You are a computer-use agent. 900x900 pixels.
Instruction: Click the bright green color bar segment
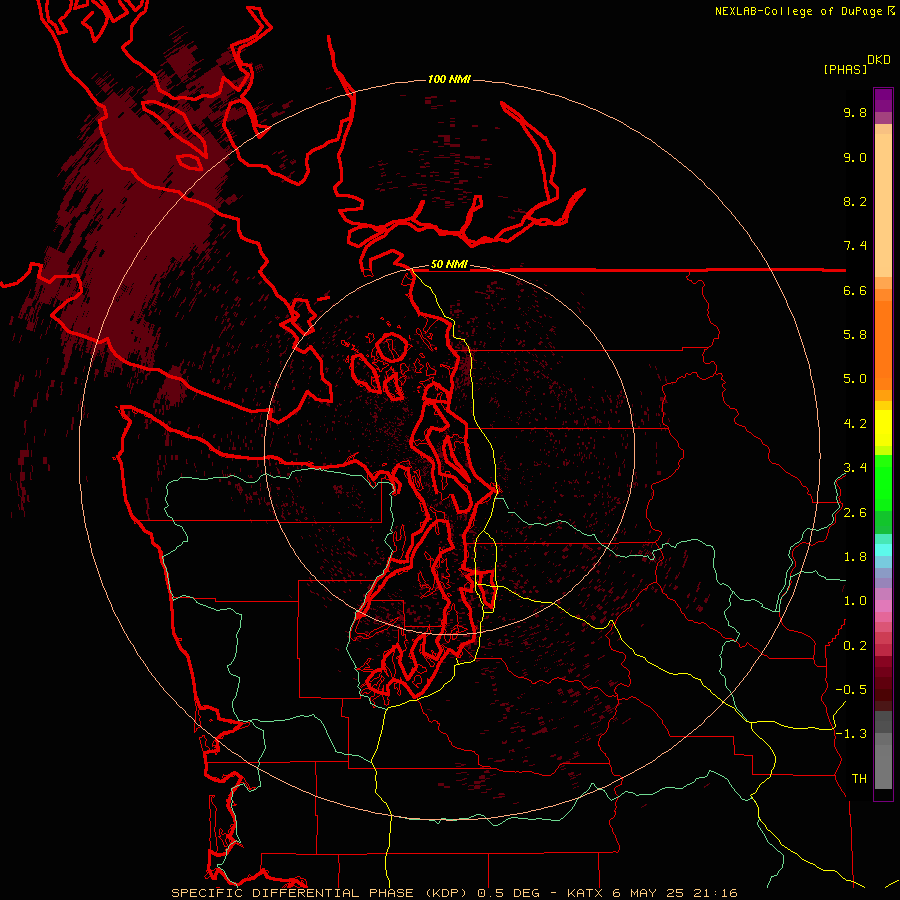pyautogui.click(x=883, y=483)
